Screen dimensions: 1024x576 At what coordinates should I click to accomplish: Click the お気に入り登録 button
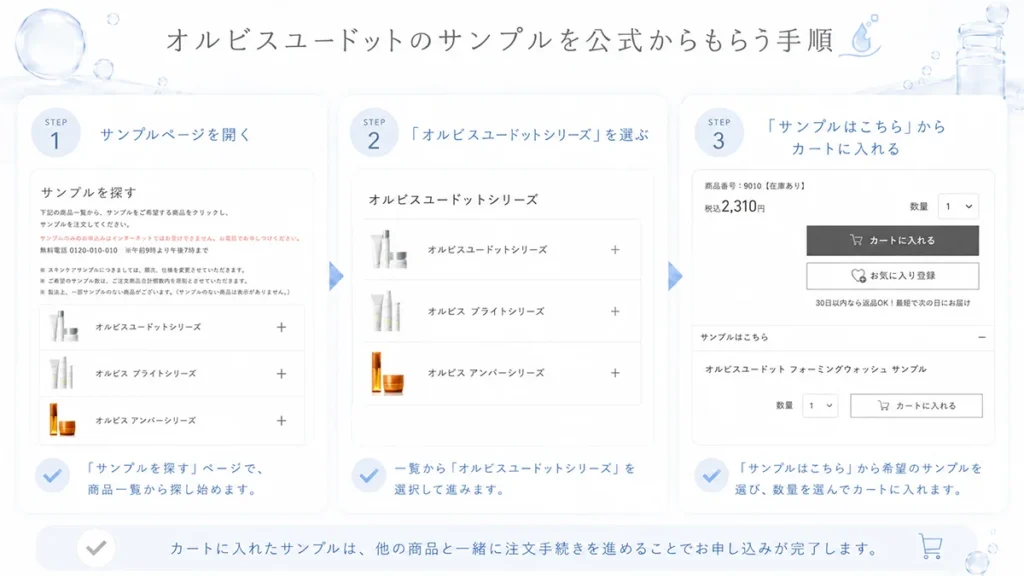tap(892, 276)
